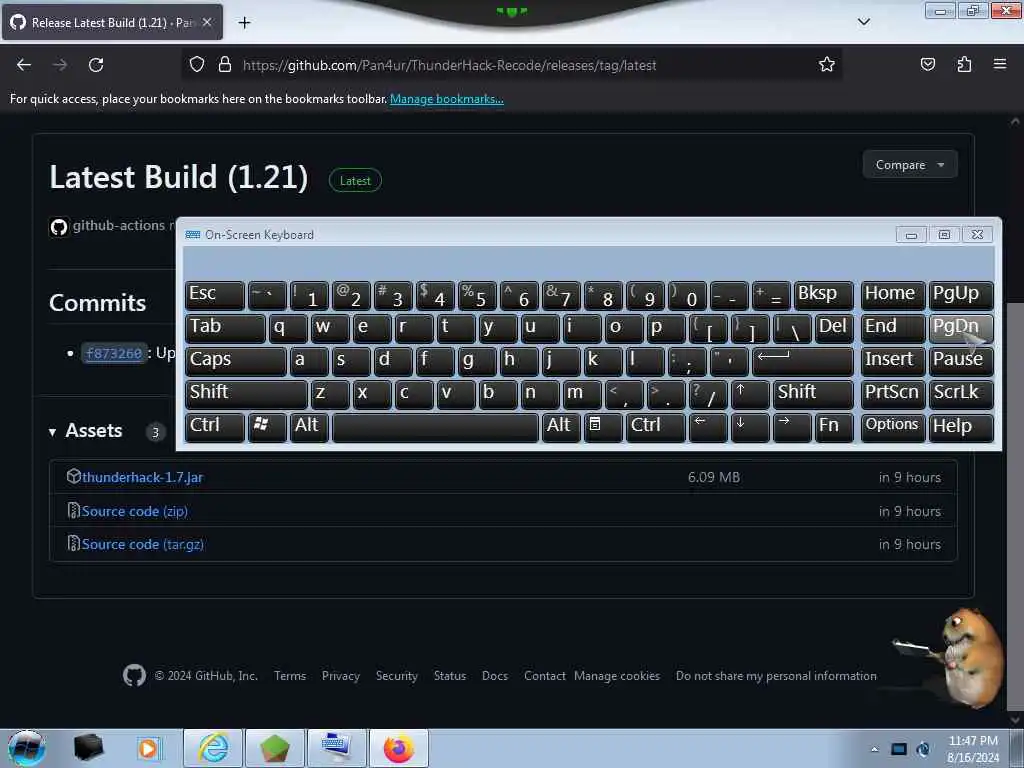This screenshot has width=1024, height=768.
Task: Download Source code (zip)
Action: click(135, 511)
